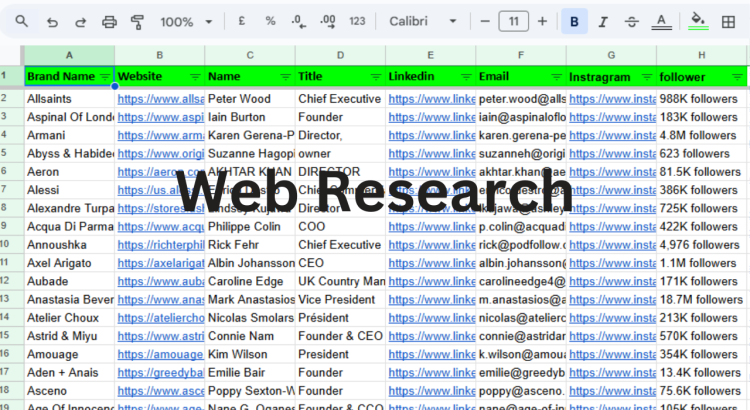Select the cell 'Philippe Colin'
Screen dimensions: 750x410
(250, 227)
